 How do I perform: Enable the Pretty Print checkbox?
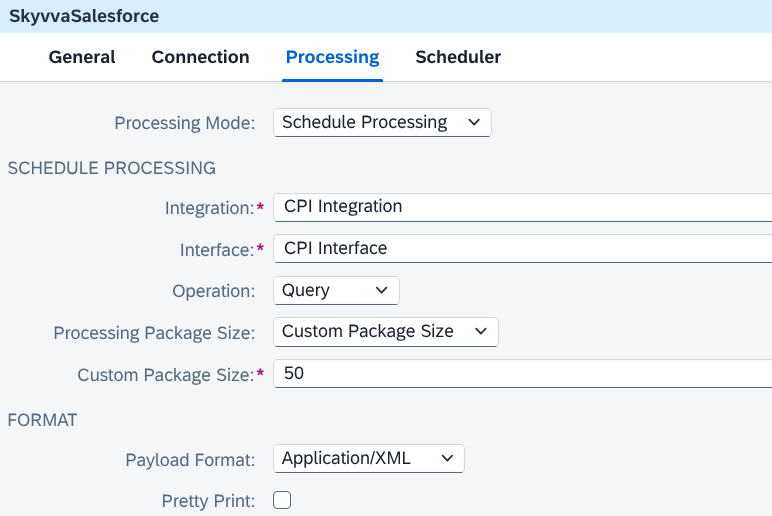(282, 500)
